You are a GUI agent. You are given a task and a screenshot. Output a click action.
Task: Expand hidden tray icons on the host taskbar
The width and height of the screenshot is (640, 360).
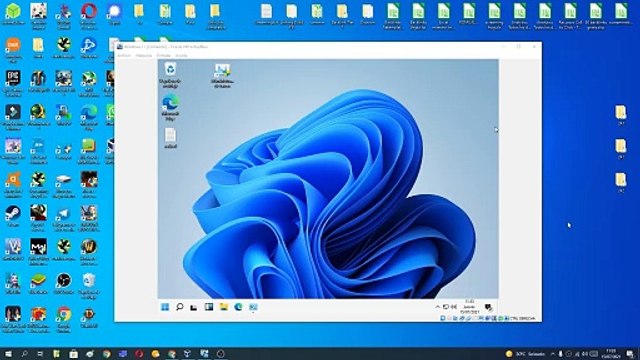pyautogui.click(x=553, y=354)
